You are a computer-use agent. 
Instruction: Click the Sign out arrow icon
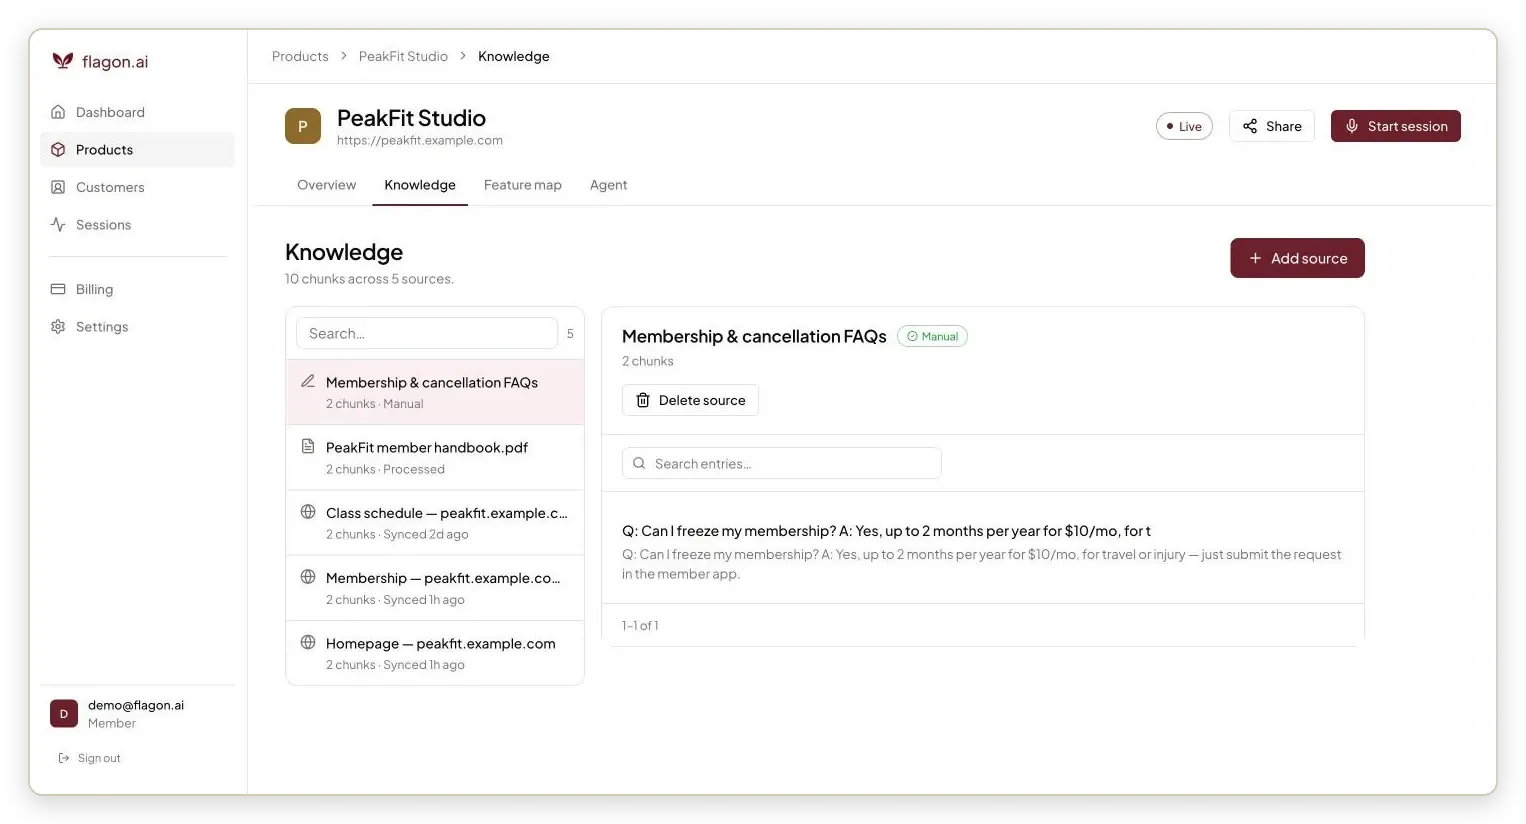pos(64,758)
